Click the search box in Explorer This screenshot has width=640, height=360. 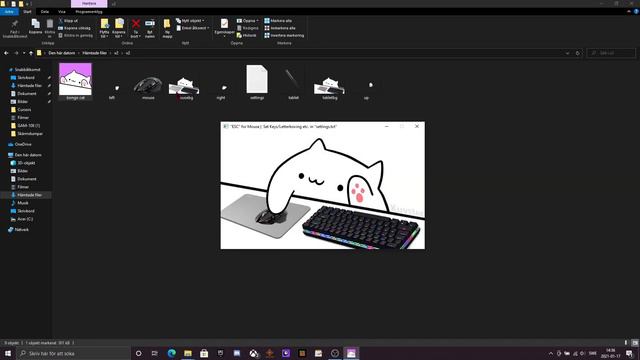coord(611,53)
